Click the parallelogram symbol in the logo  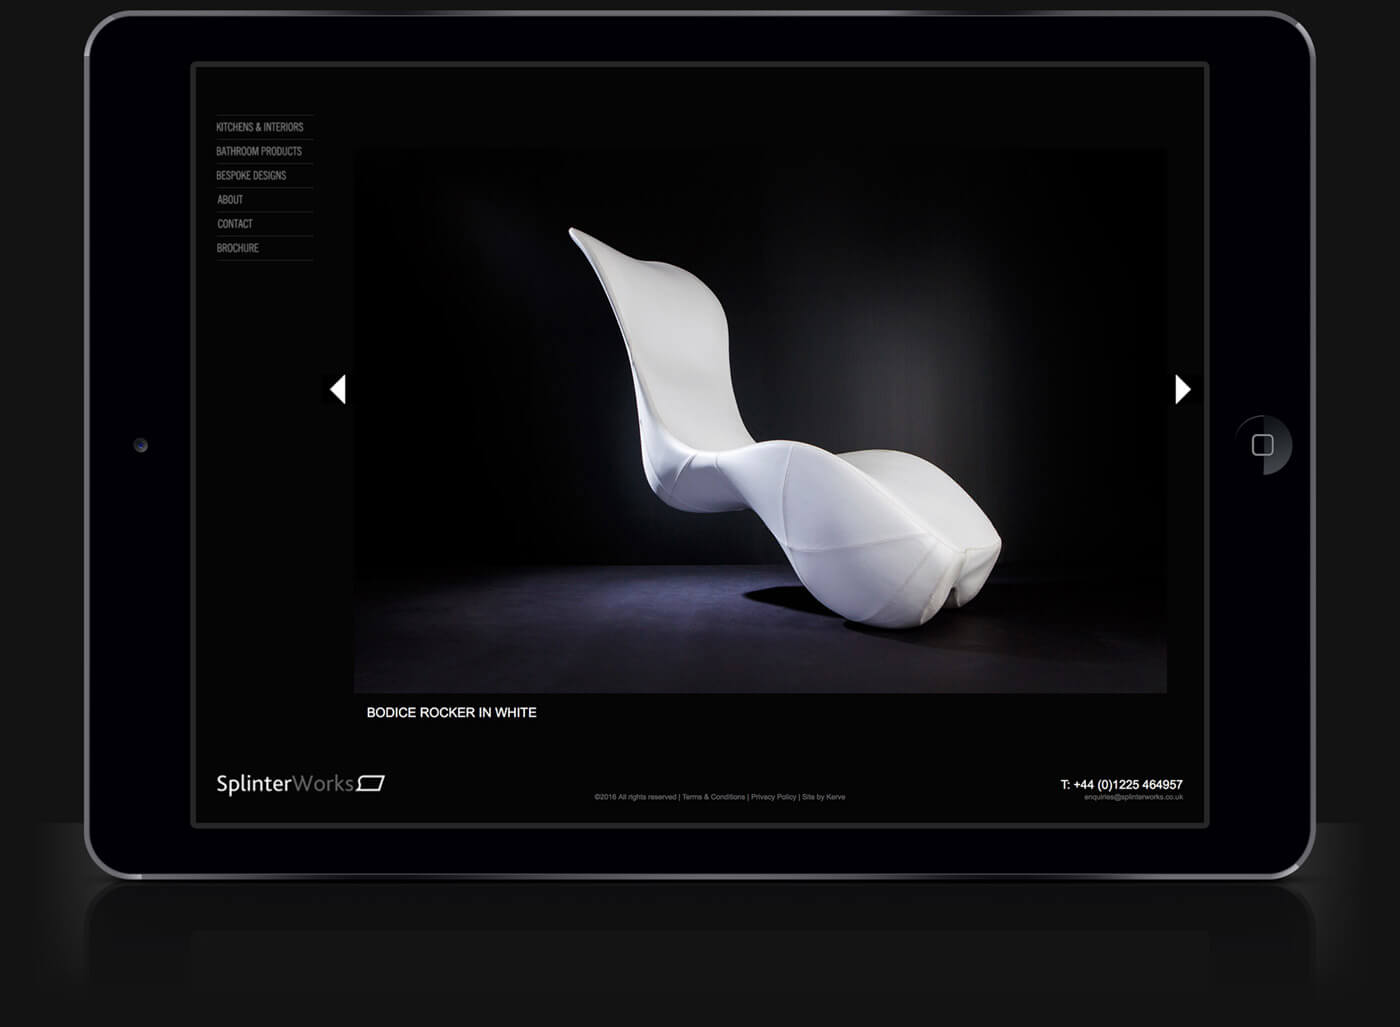[x=371, y=783]
